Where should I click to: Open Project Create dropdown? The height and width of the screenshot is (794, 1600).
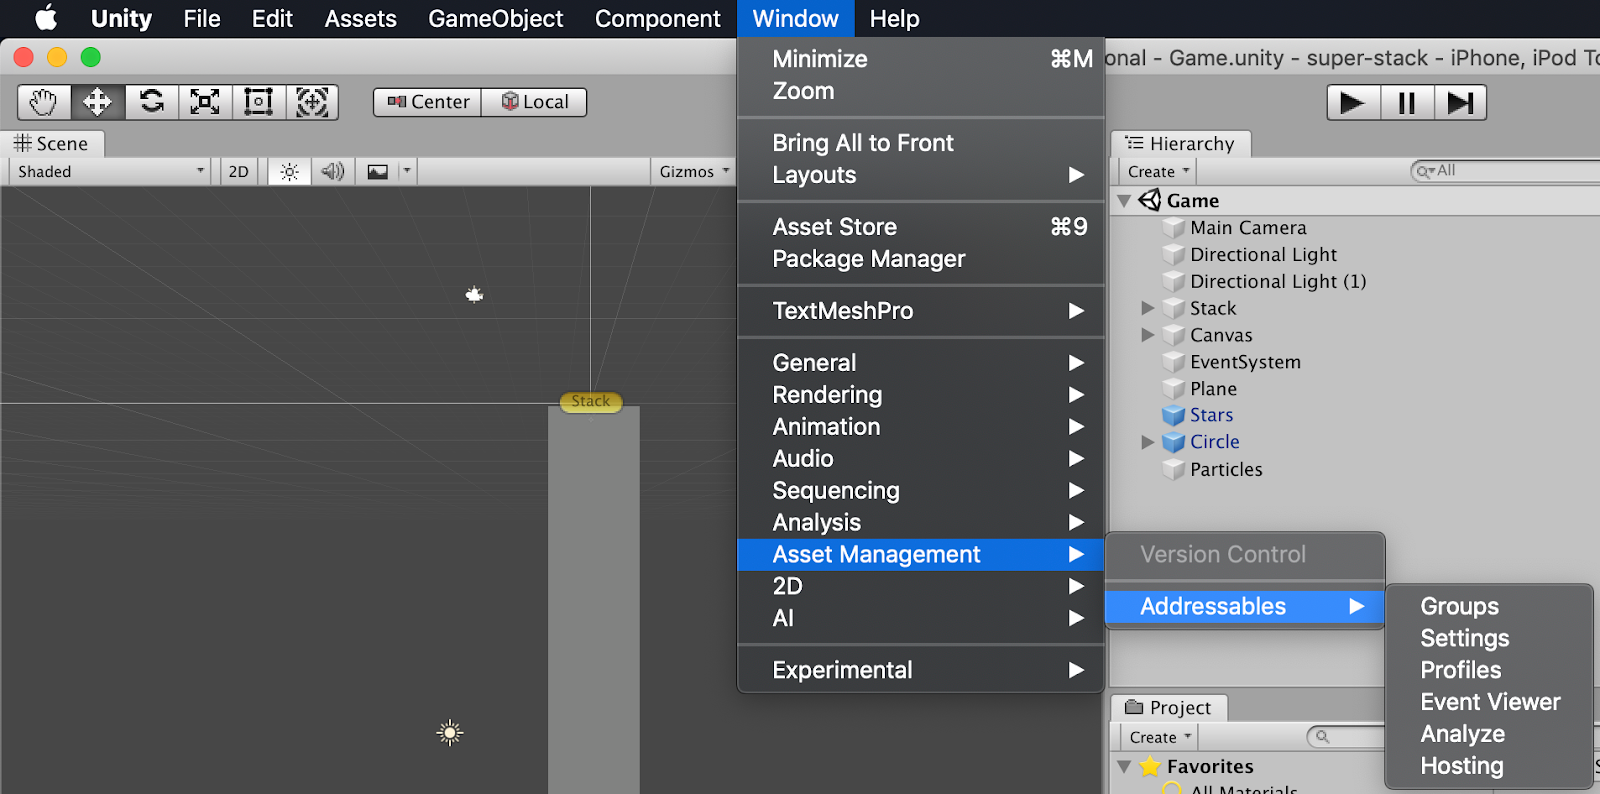(x=1160, y=738)
